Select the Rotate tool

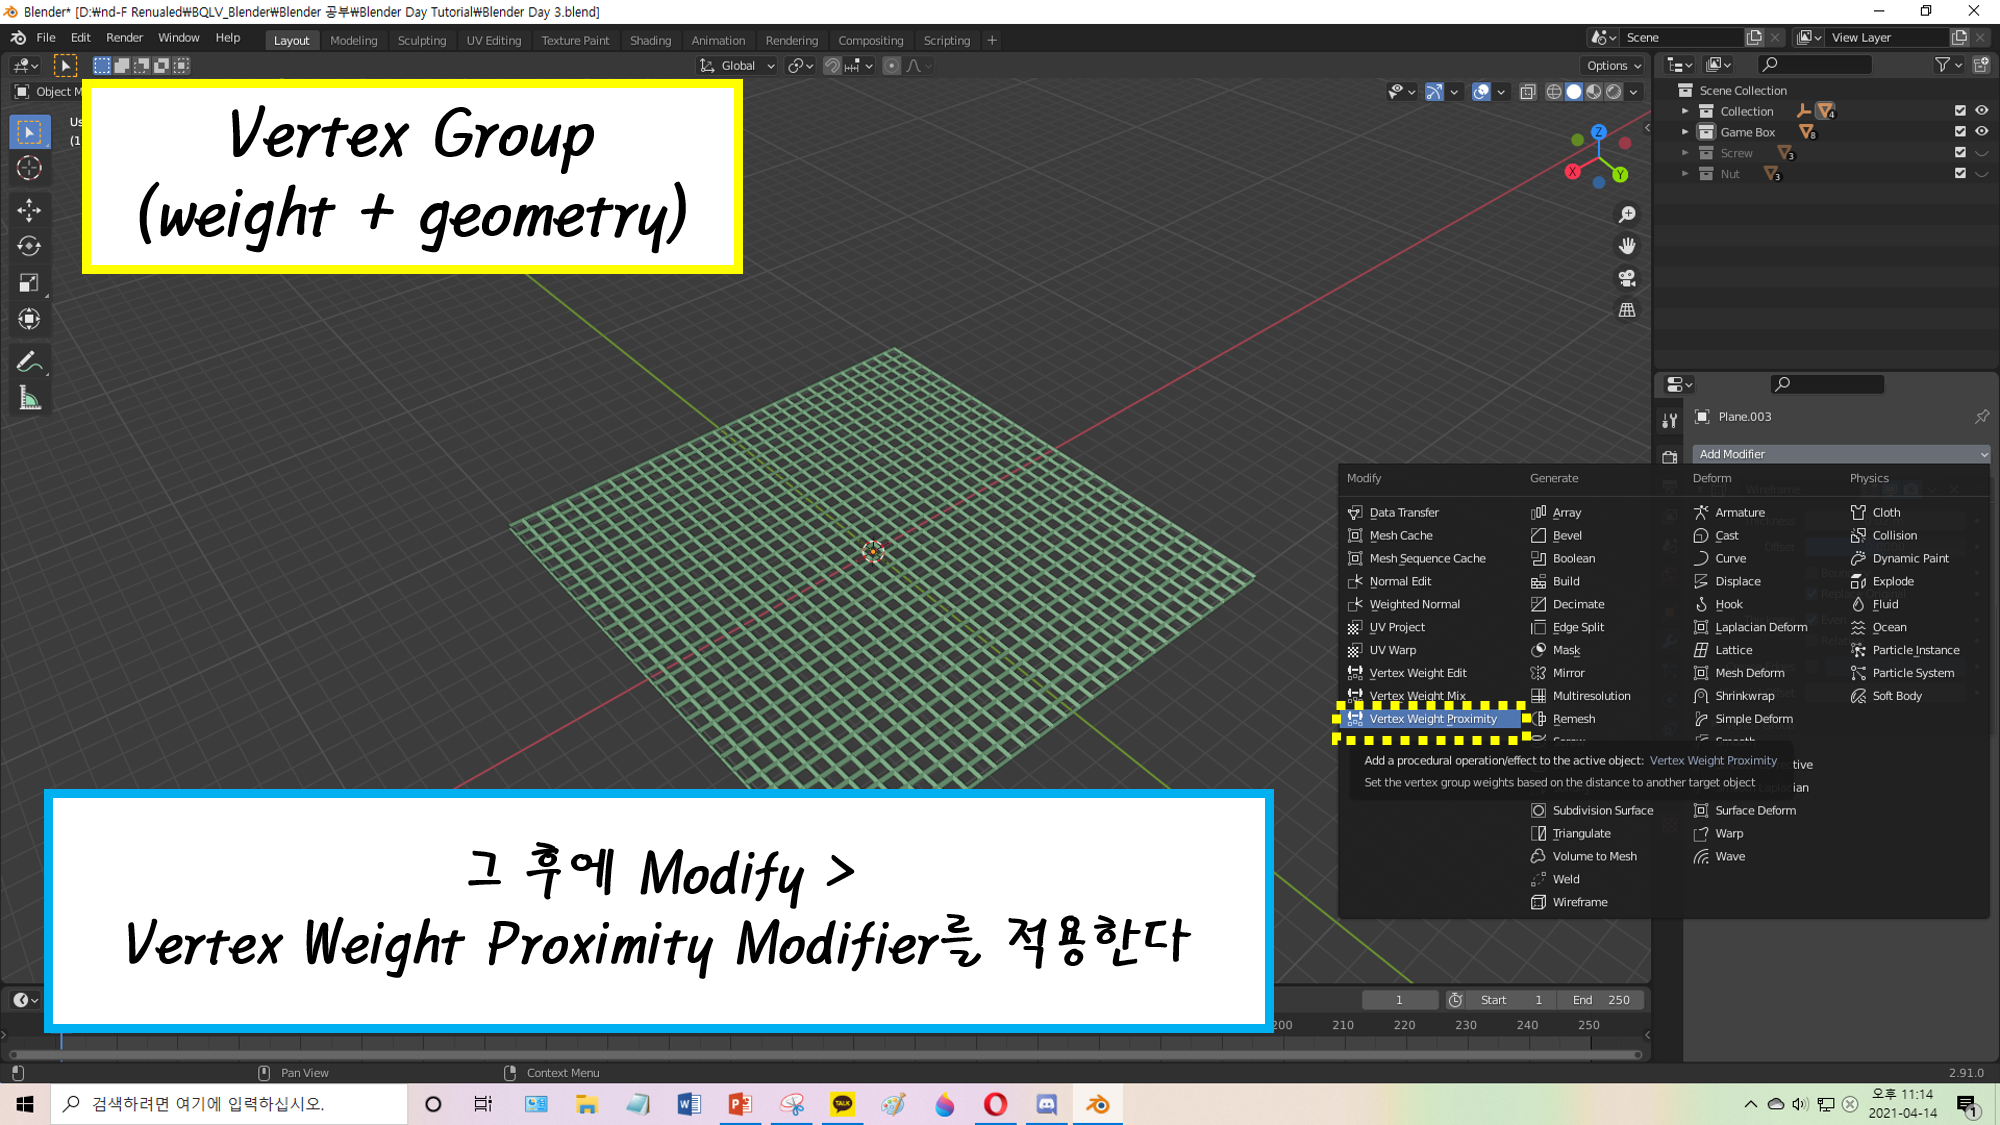click(x=29, y=246)
